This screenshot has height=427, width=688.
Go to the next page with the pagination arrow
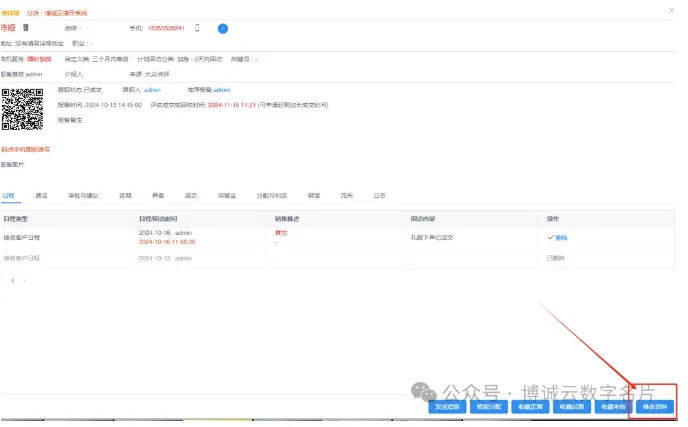pyautogui.click(x=24, y=281)
